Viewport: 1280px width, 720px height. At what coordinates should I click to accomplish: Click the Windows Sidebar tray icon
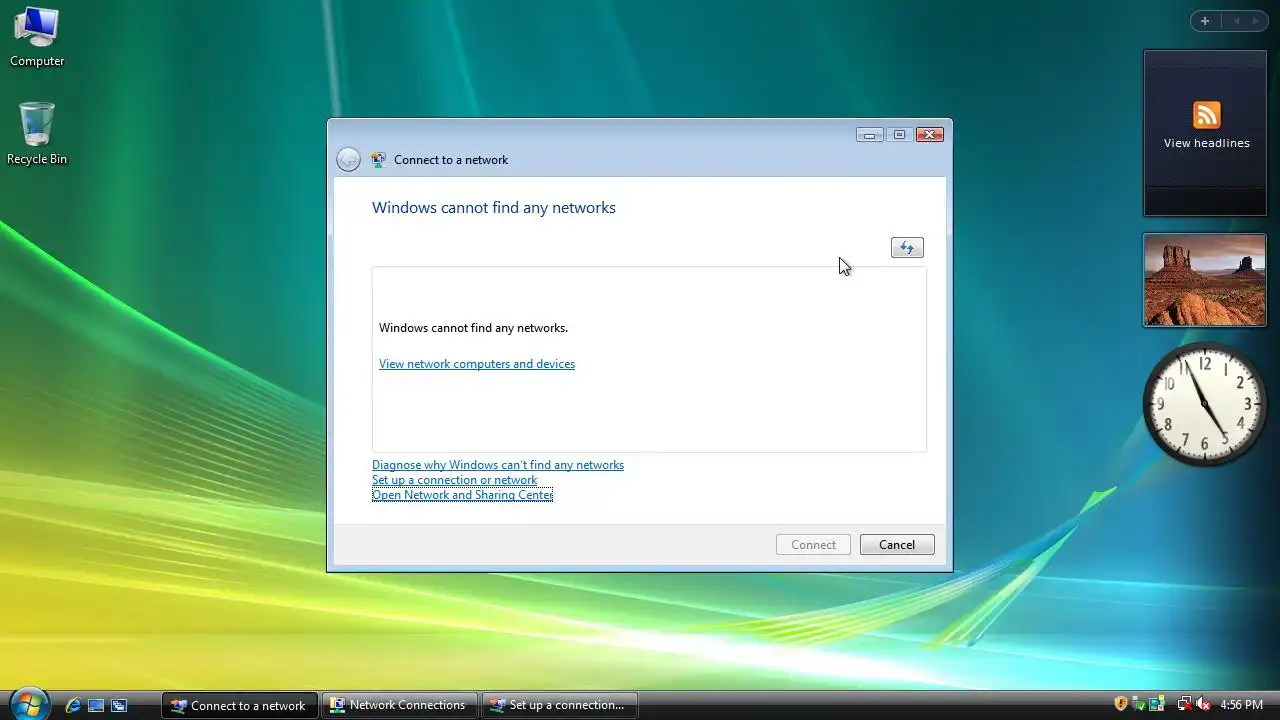pyautogui.click(x=1157, y=704)
